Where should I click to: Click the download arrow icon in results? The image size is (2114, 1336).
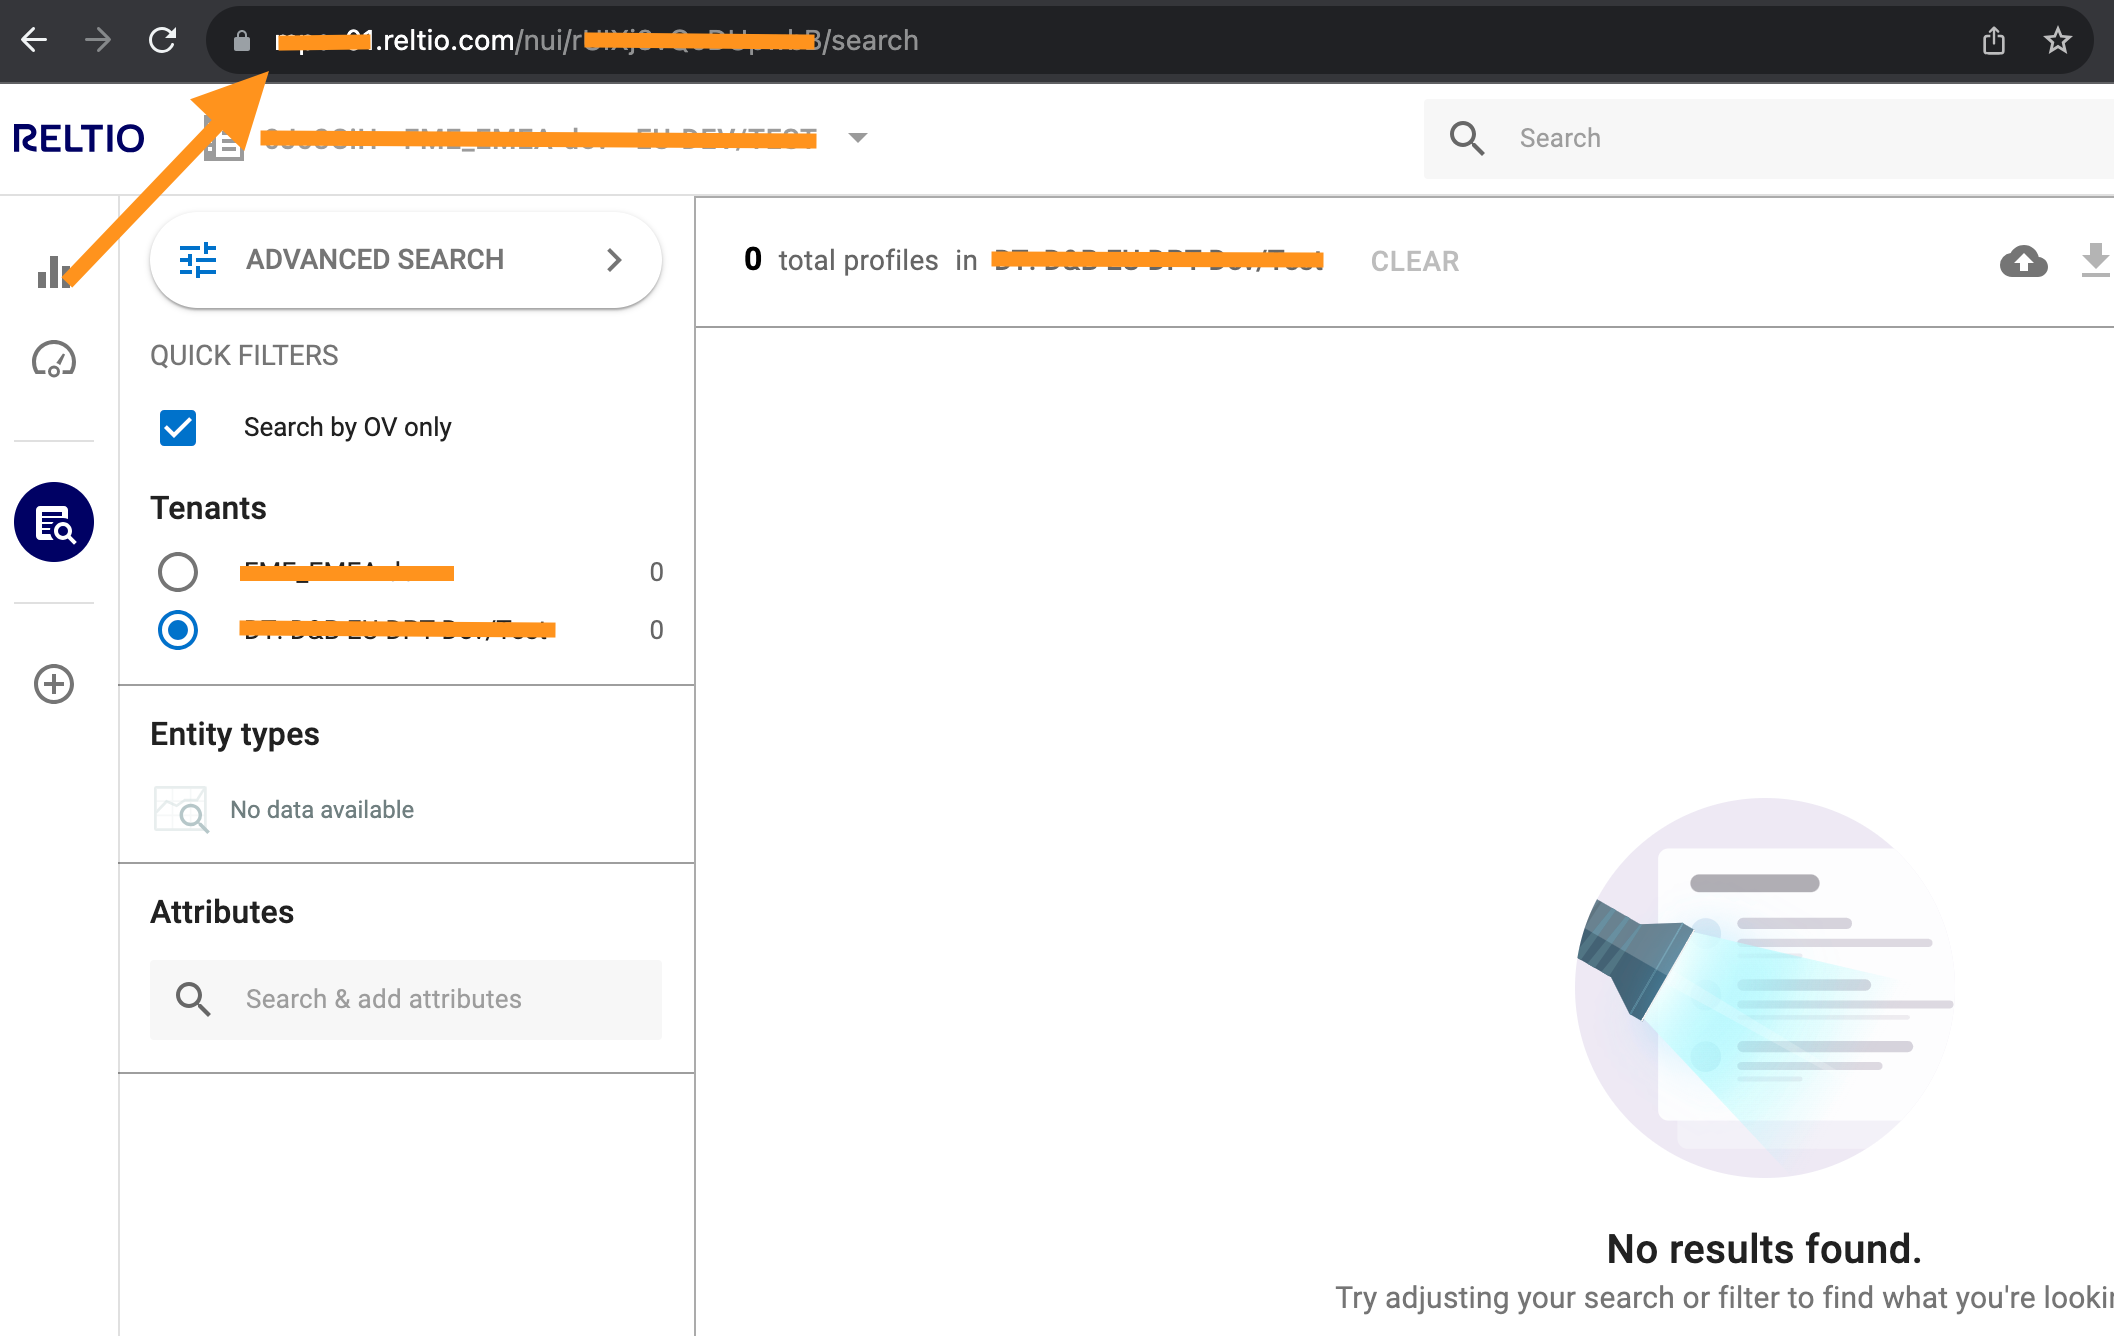(x=2094, y=260)
